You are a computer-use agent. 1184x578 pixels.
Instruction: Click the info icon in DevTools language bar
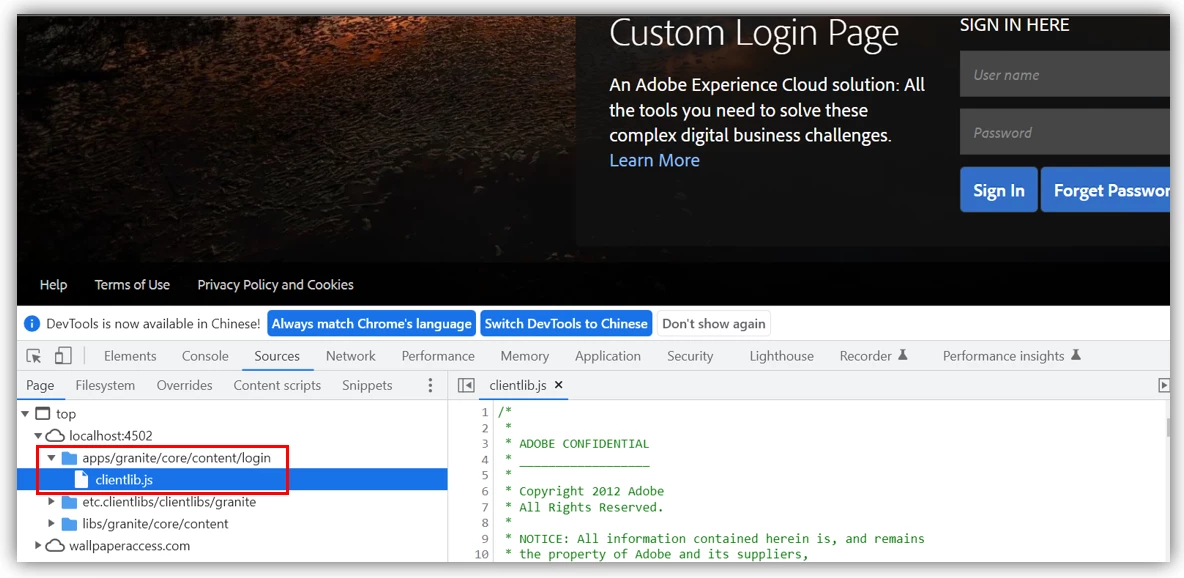click(x=32, y=324)
